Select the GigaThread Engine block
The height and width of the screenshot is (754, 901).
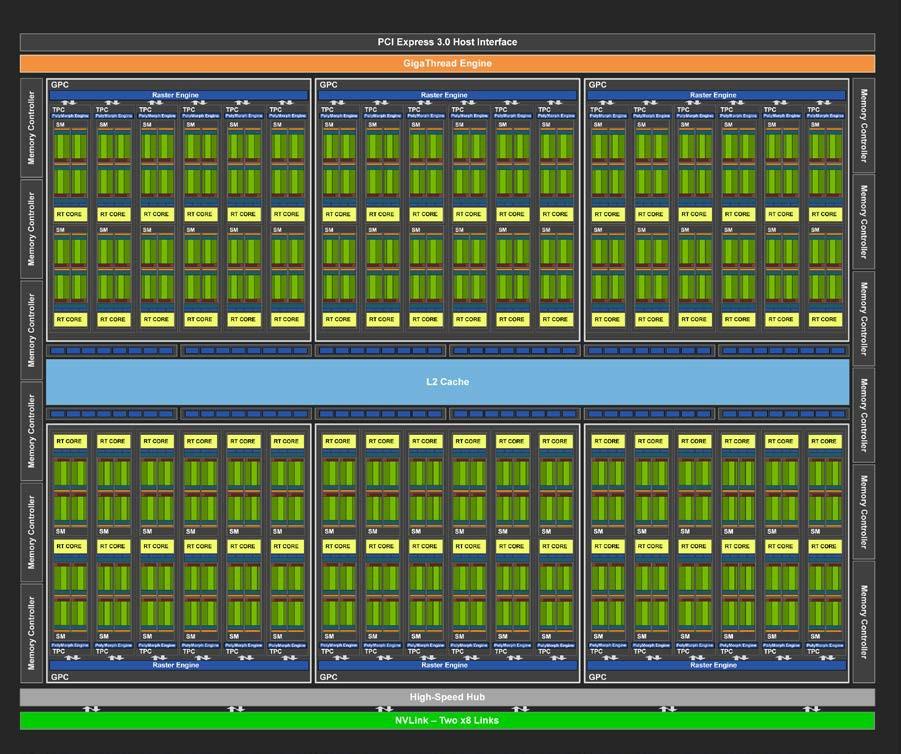450,62
